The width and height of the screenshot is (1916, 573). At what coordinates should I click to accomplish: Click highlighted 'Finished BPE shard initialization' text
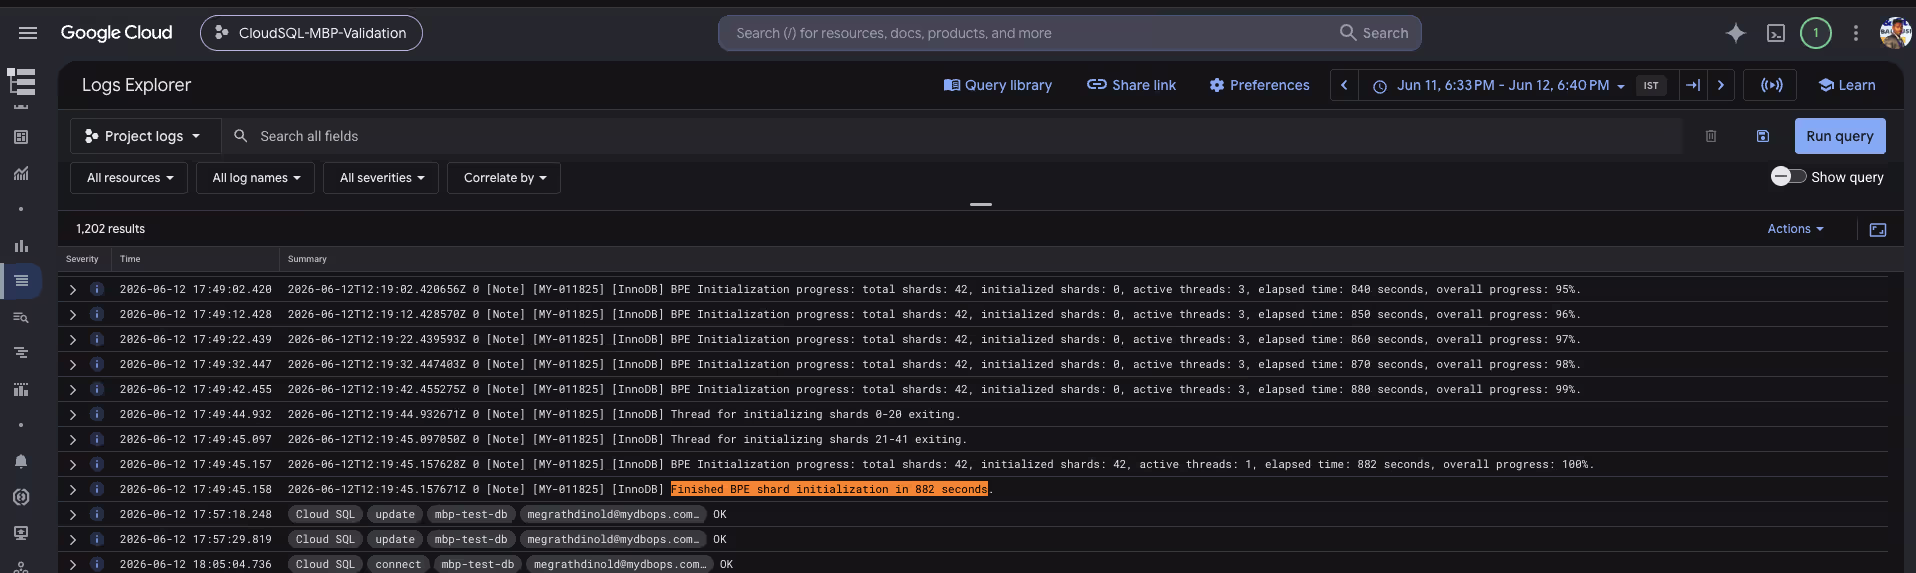click(x=829, y=489)
